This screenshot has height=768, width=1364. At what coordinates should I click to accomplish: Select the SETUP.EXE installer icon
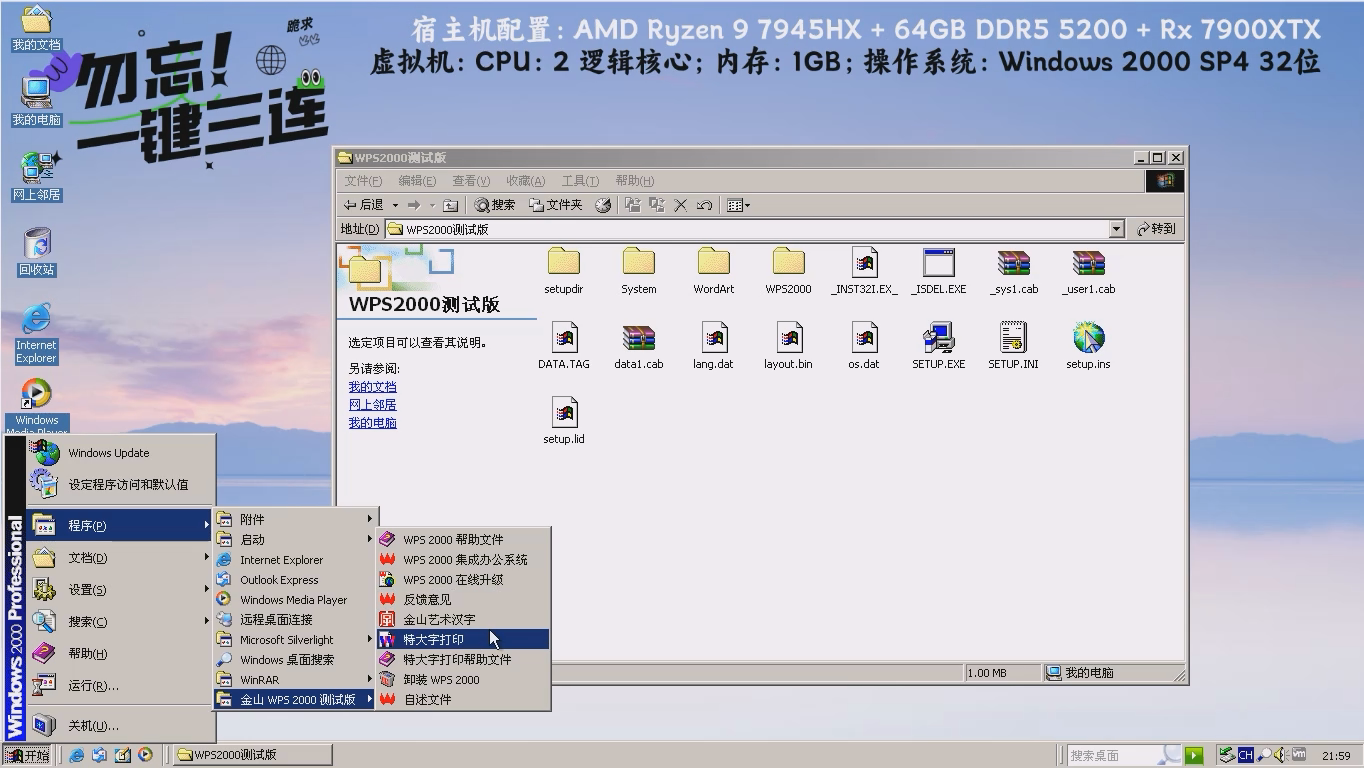[938, 338]
